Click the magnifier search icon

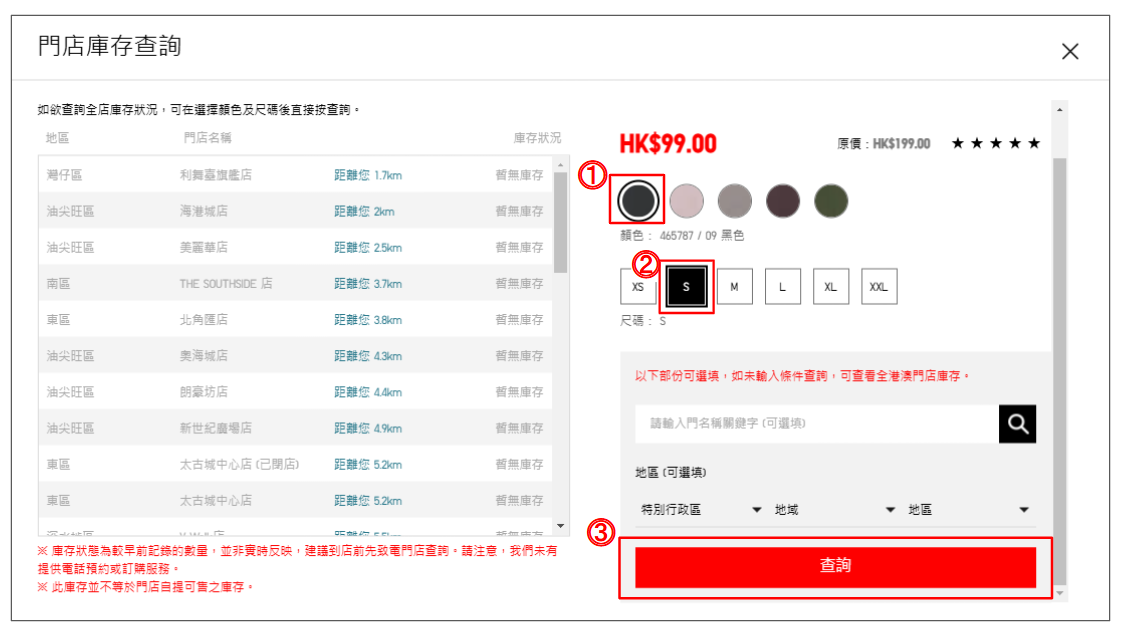point(1017,424)
